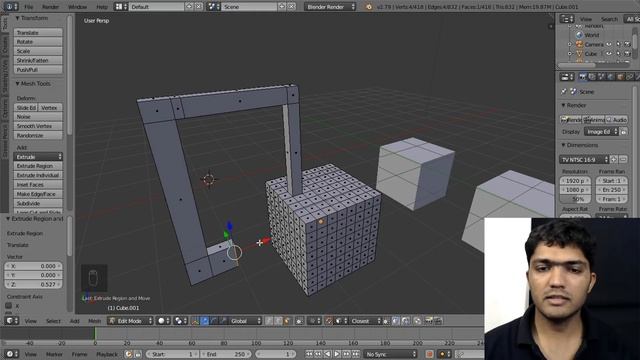Click the timeline End frame field
Viewport: 640px width, 360px height.
point(226,354)
